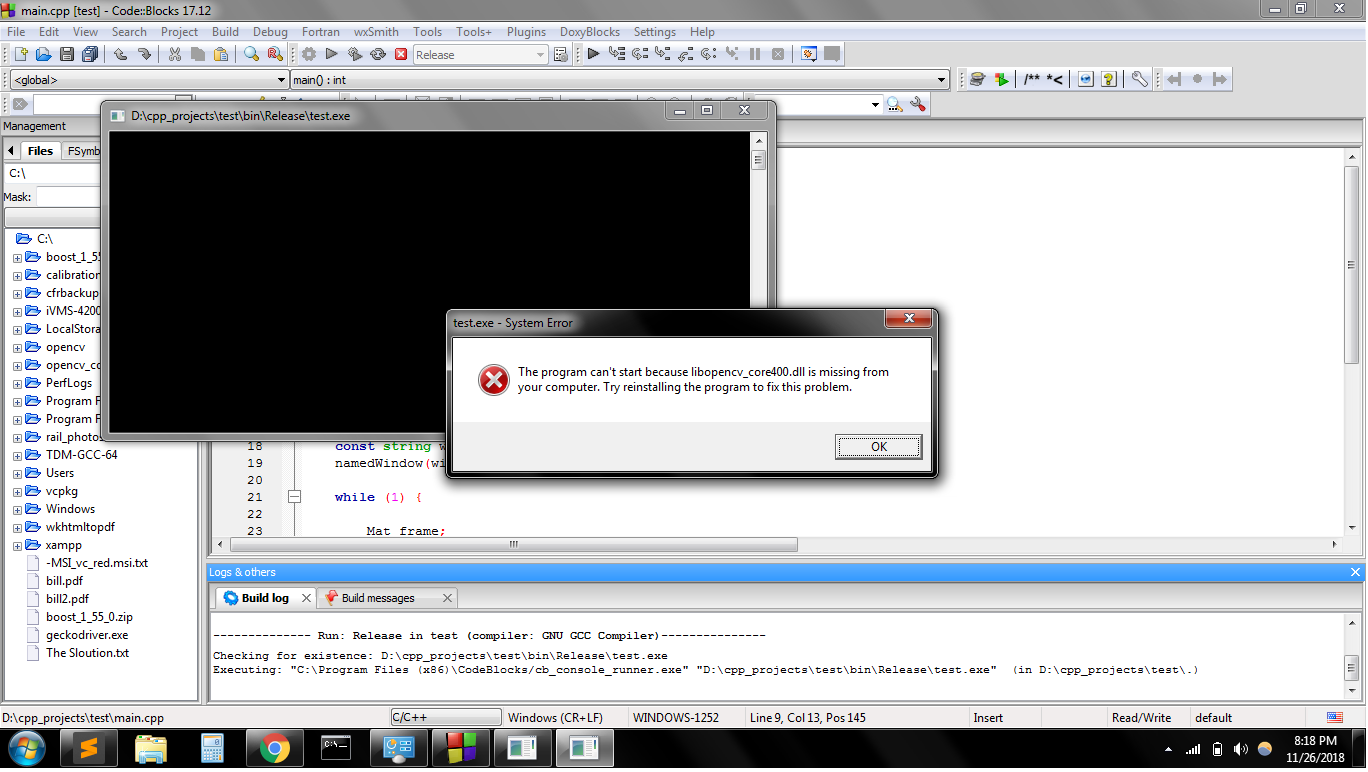Click the code-folding toggle on line 21
1368x772 pixels.
coord(294,497)
